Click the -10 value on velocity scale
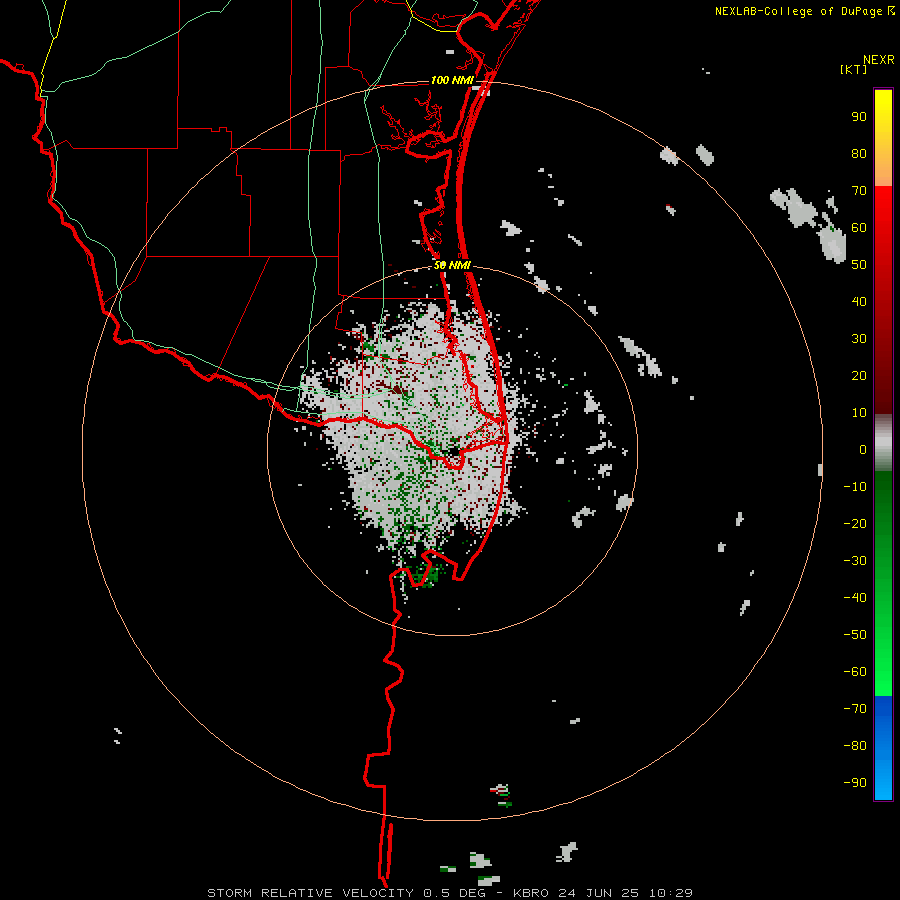This screenshot has height=900, width=900. pyautogui.click(x=855, y=487)
